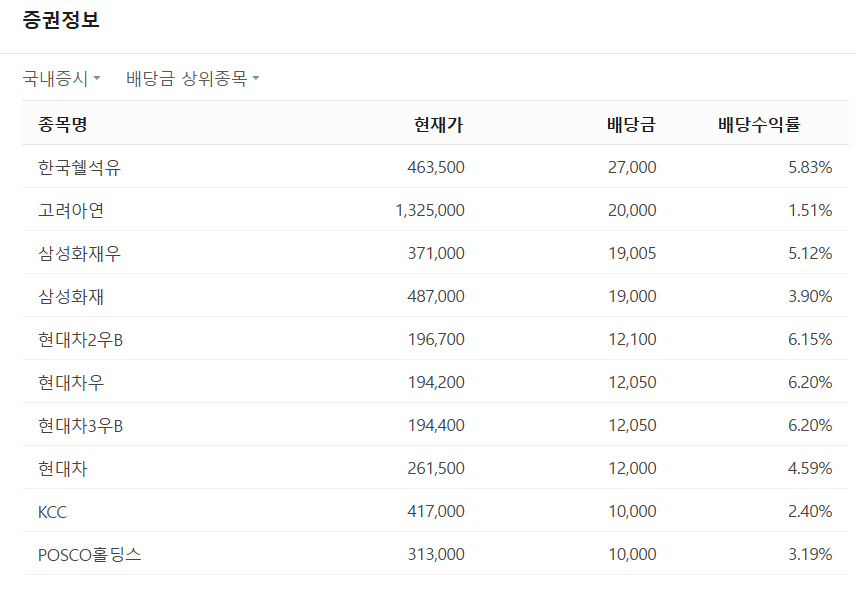The image size is (856, 591).
Task: Select the dividend 27,000
Action: (632, 167)
